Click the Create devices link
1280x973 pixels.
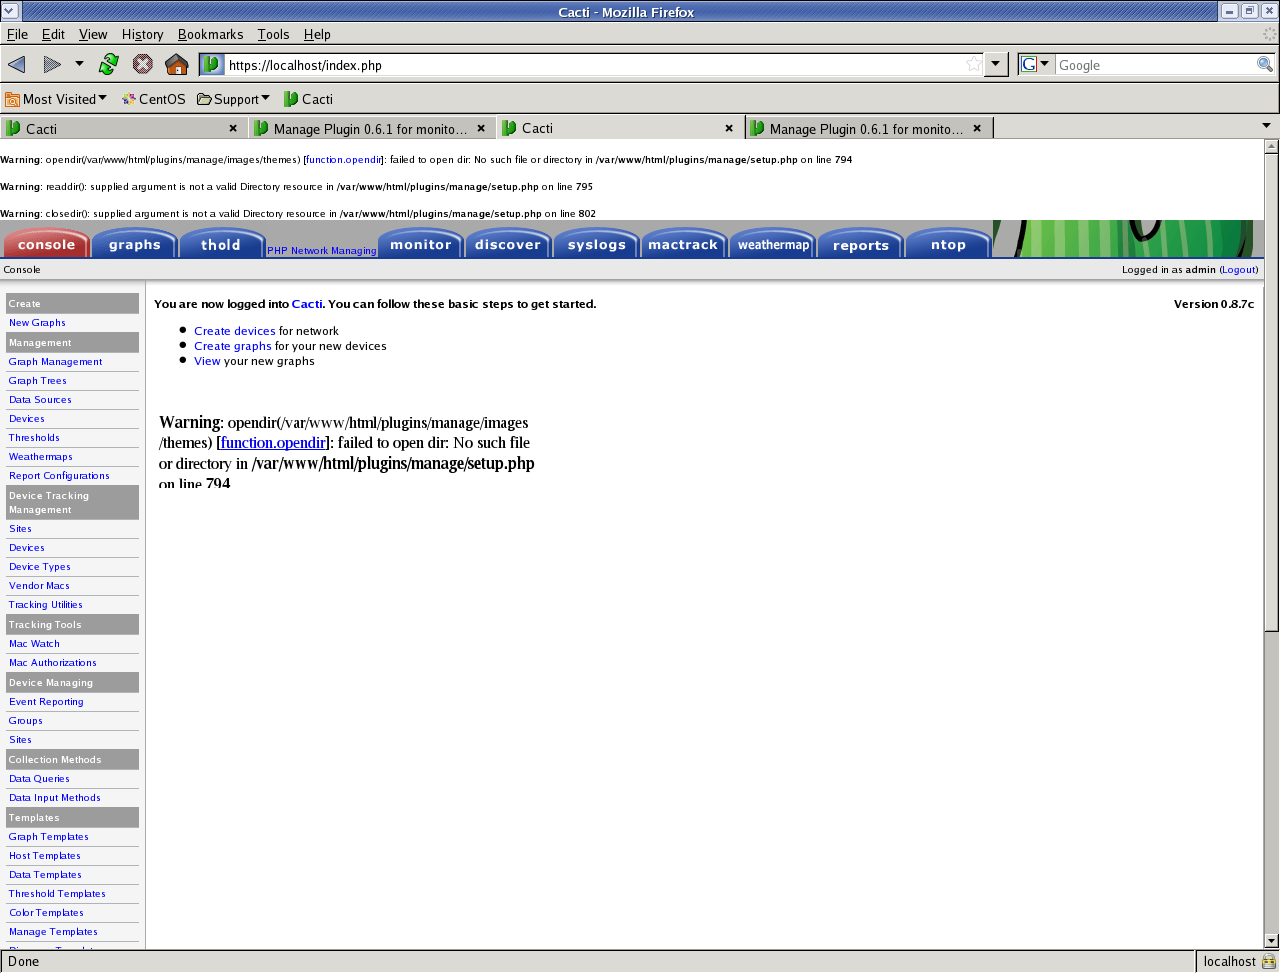(235, 331)
